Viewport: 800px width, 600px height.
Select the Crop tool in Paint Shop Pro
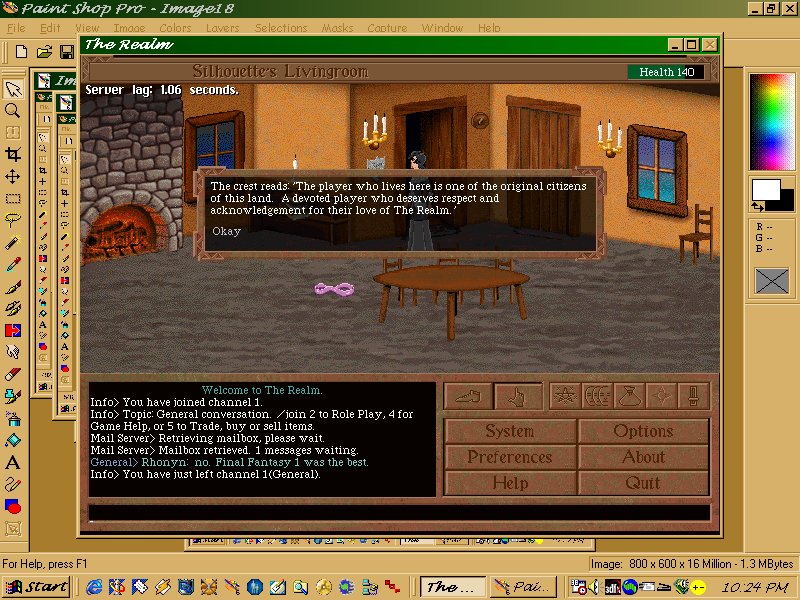13,155
